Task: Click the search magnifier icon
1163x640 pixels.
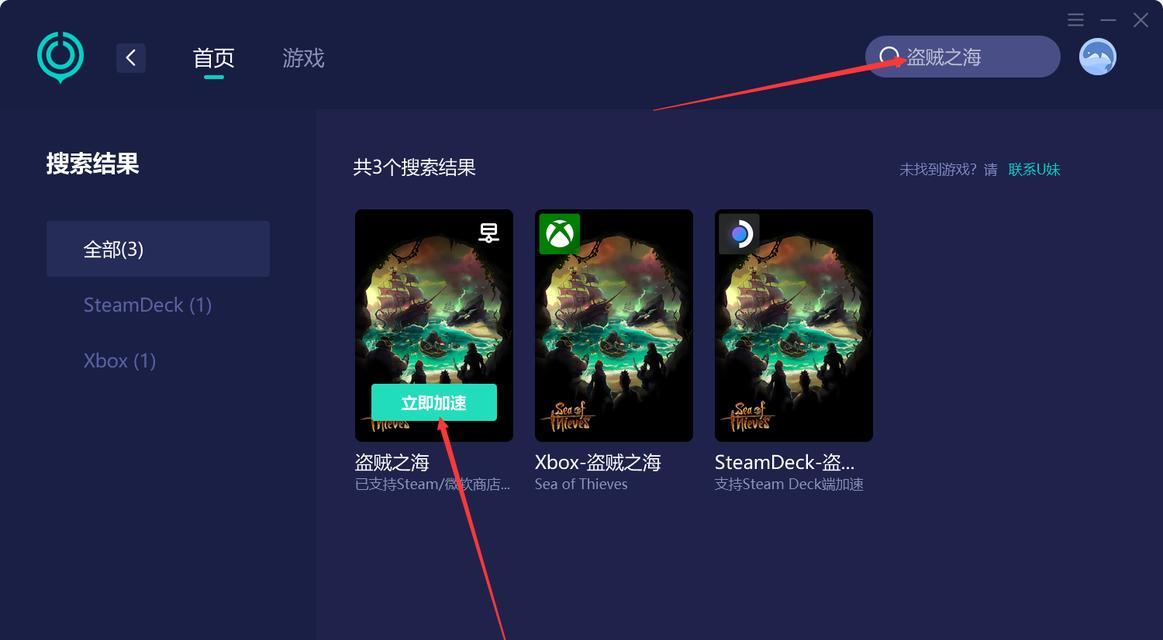Action: pos(889,57)
